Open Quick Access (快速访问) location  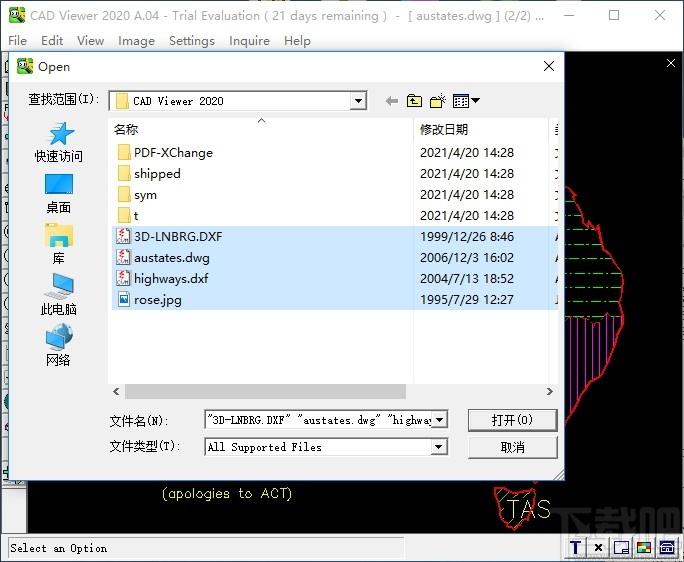coord(59,143)
